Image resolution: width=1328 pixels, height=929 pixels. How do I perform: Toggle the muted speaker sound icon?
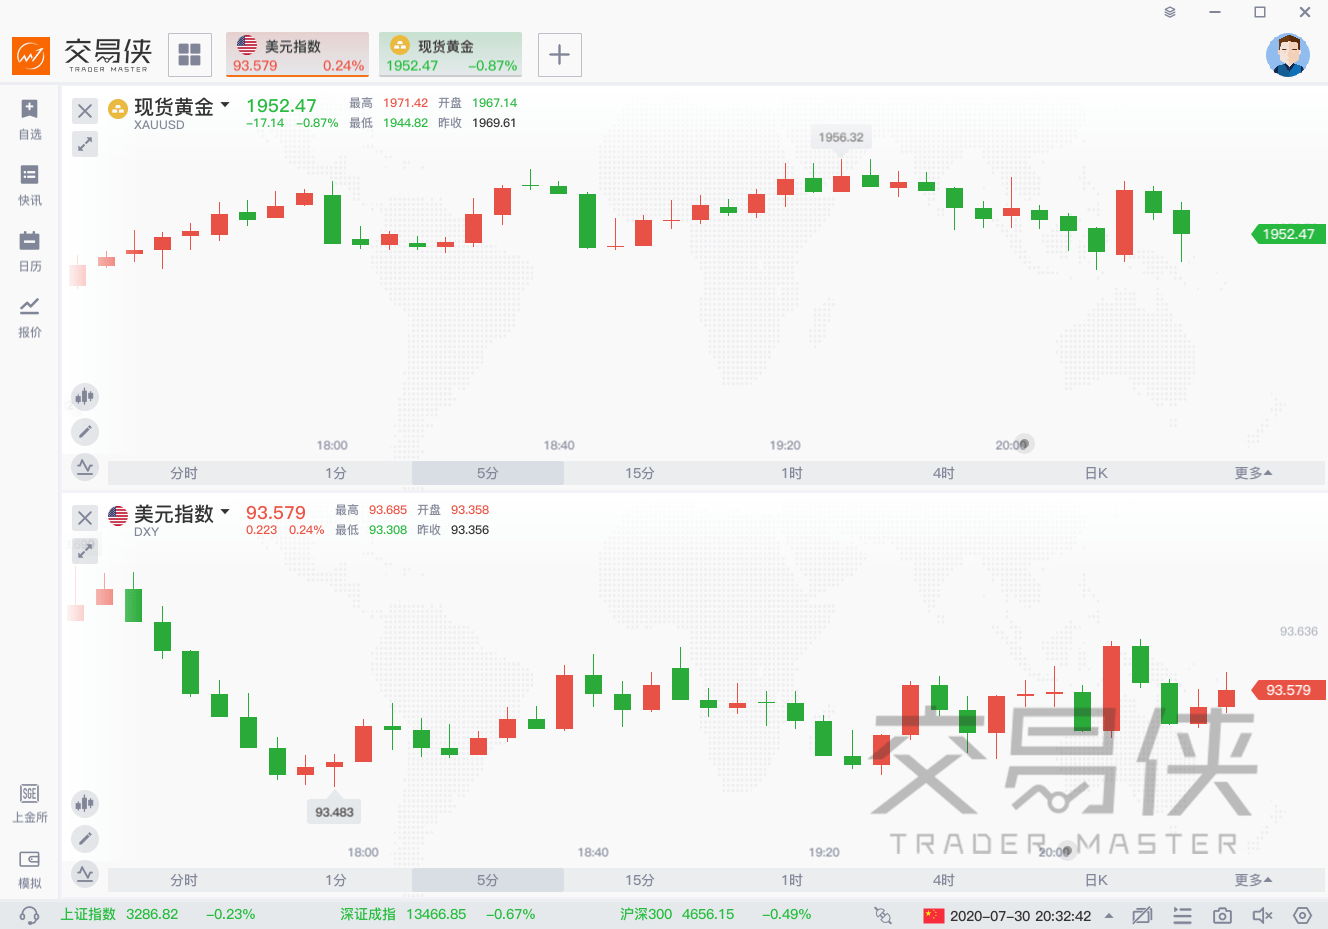coord(1262,915)
